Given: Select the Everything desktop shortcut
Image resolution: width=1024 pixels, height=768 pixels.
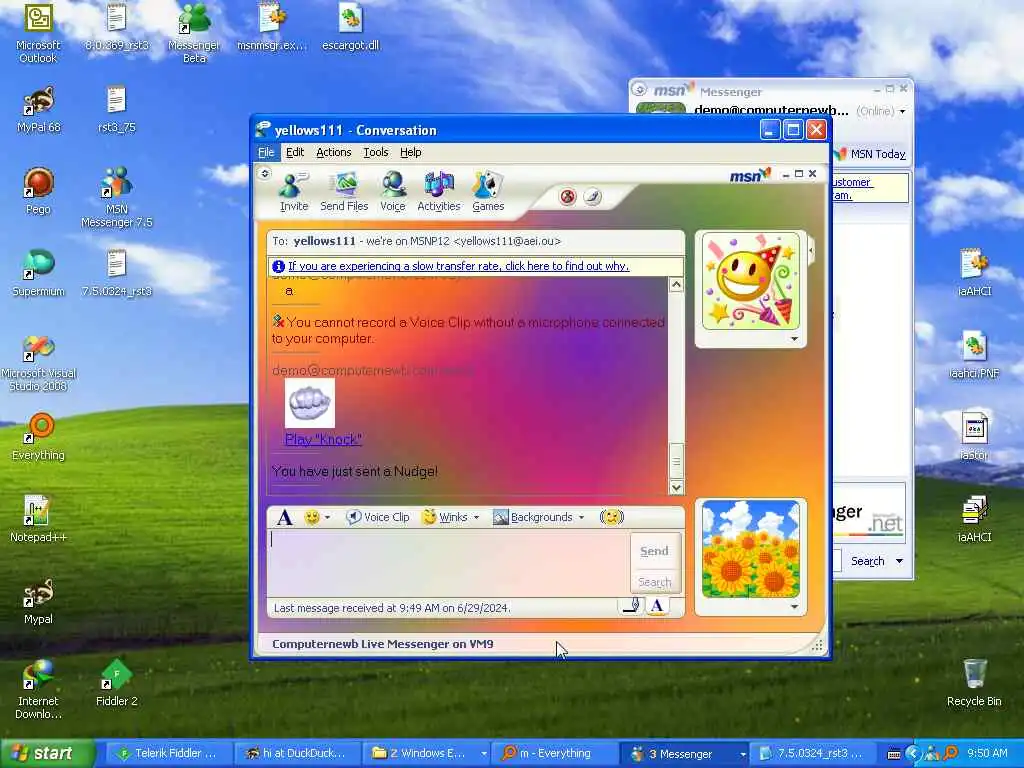Looking at the screenshot, I should pos(38,437).
